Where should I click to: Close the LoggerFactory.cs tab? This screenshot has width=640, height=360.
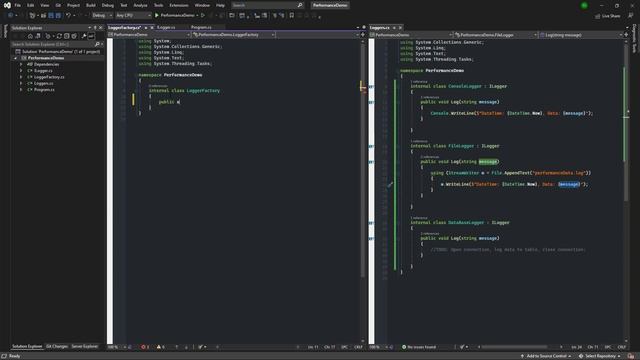point(152,28)
